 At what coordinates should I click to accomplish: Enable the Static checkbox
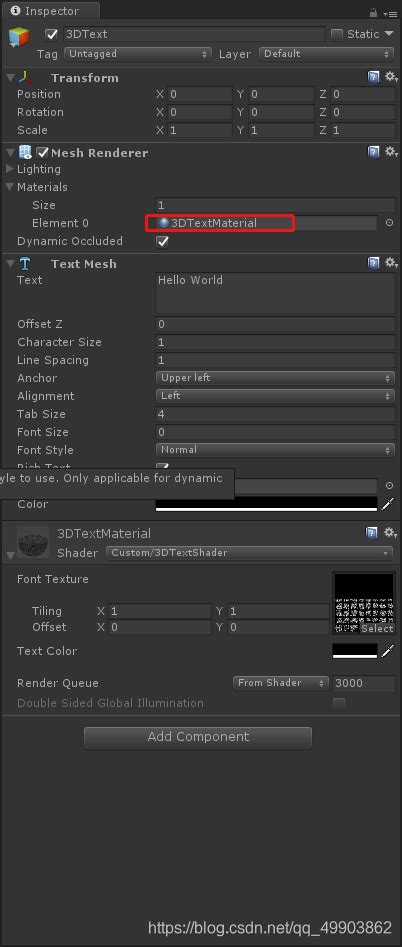click(337, 34)
